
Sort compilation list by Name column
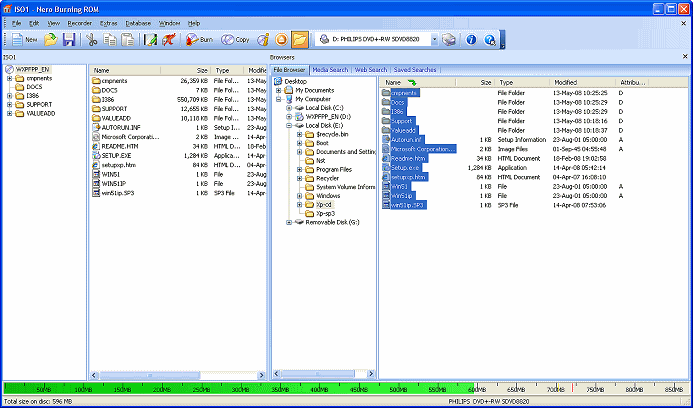coord(125,70)
